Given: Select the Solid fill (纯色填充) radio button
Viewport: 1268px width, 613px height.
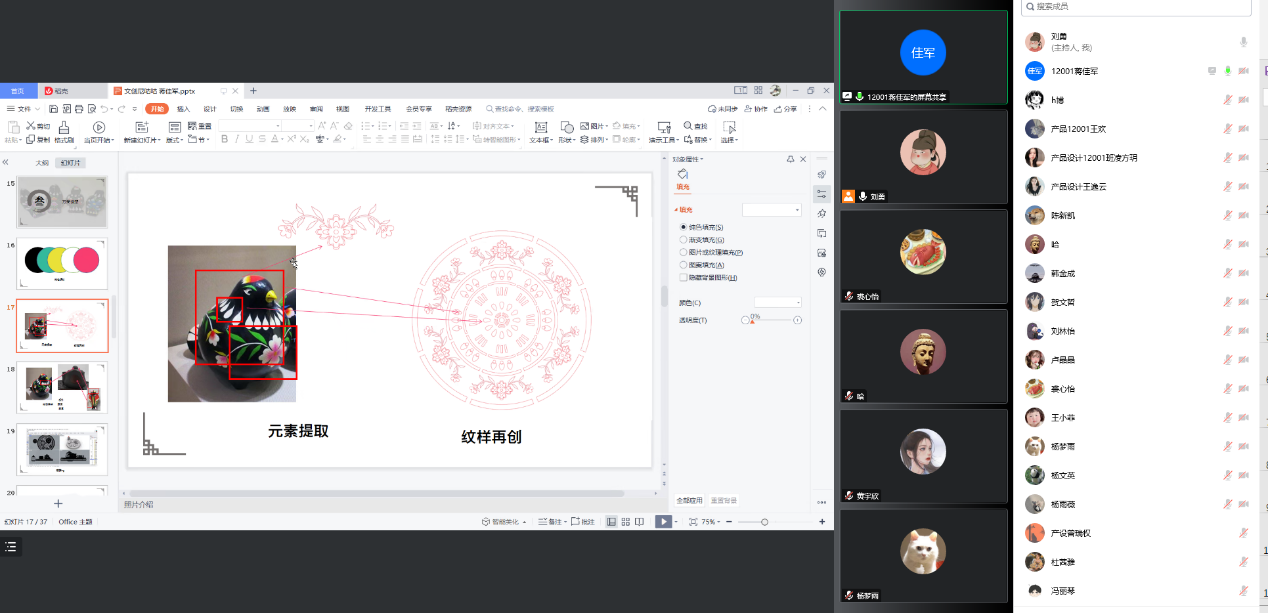Looking at the screenshot, I should [x=683, y=228].
